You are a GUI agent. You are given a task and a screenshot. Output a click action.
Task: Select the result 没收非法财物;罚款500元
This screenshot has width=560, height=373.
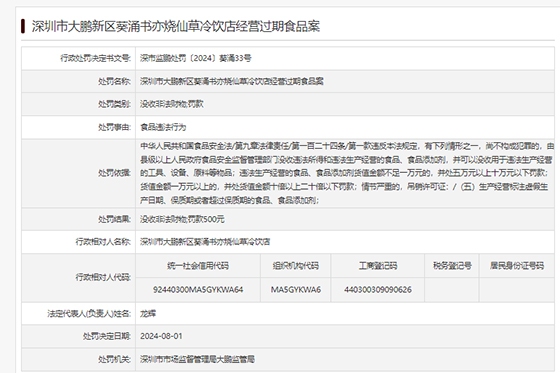[182, 219]
